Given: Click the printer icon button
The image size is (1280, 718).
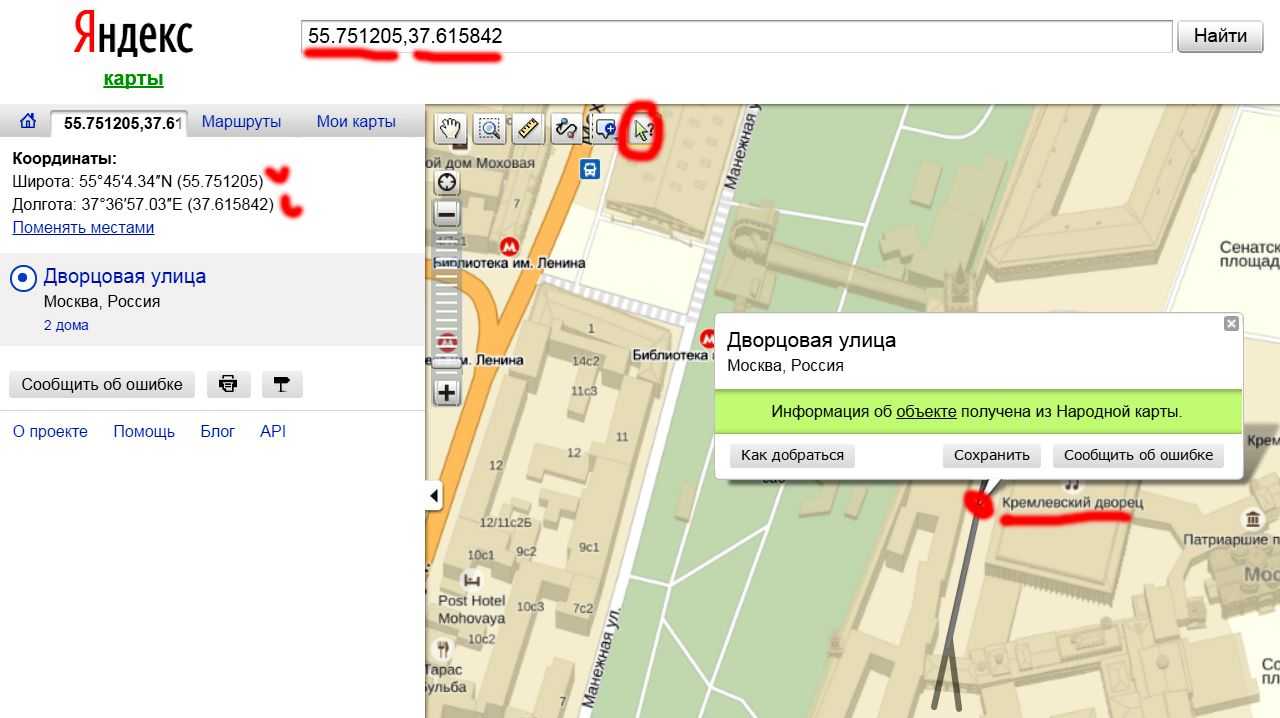Looking at the screenshot, I should click(x=228, y=384).
